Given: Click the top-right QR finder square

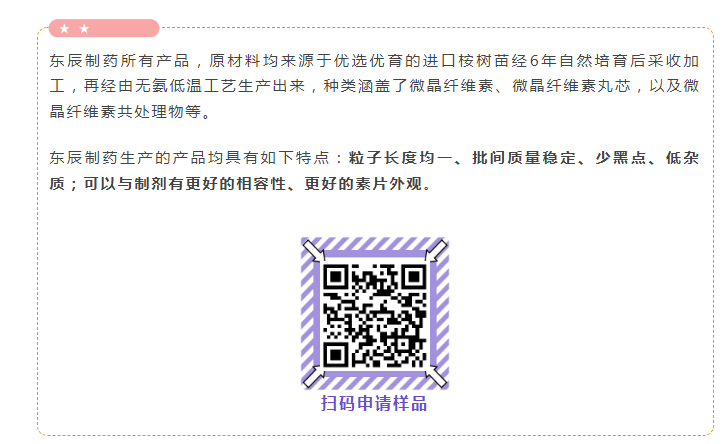Looking at the screenshot, I should (x=414, y=277).
